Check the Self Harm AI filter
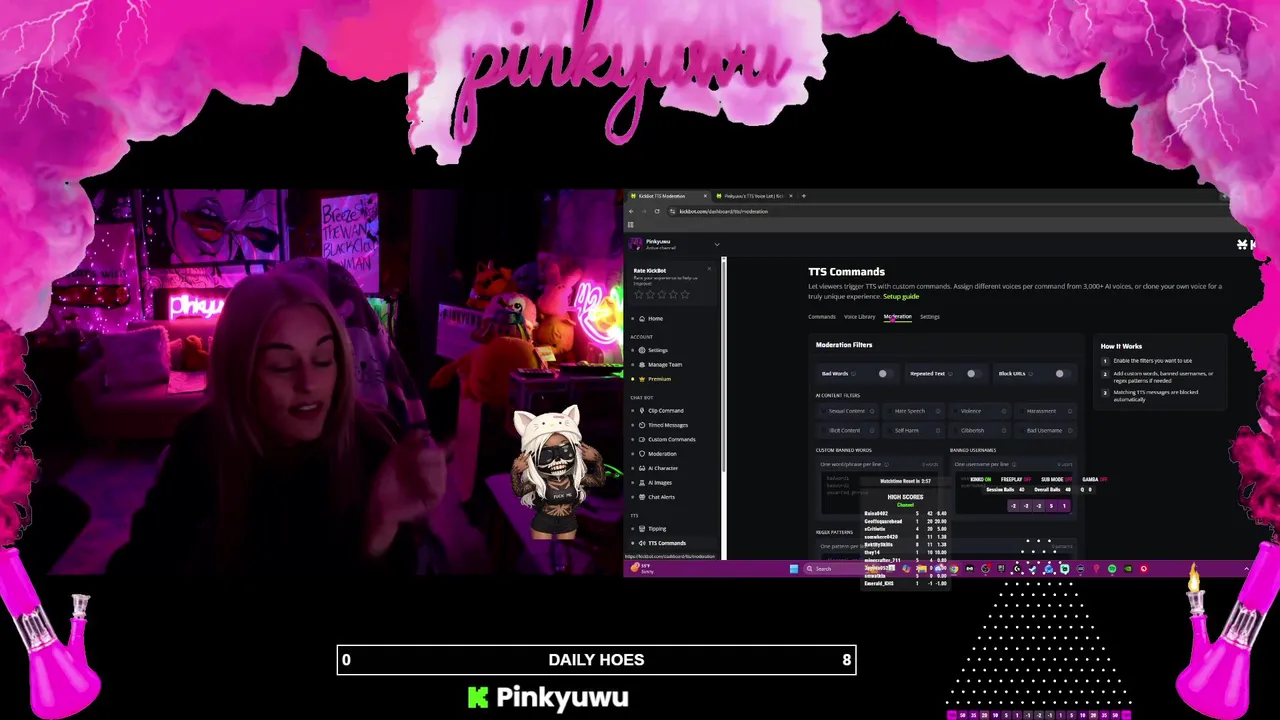The height and width of the screenshot is (720, 1280). (888, 431)
